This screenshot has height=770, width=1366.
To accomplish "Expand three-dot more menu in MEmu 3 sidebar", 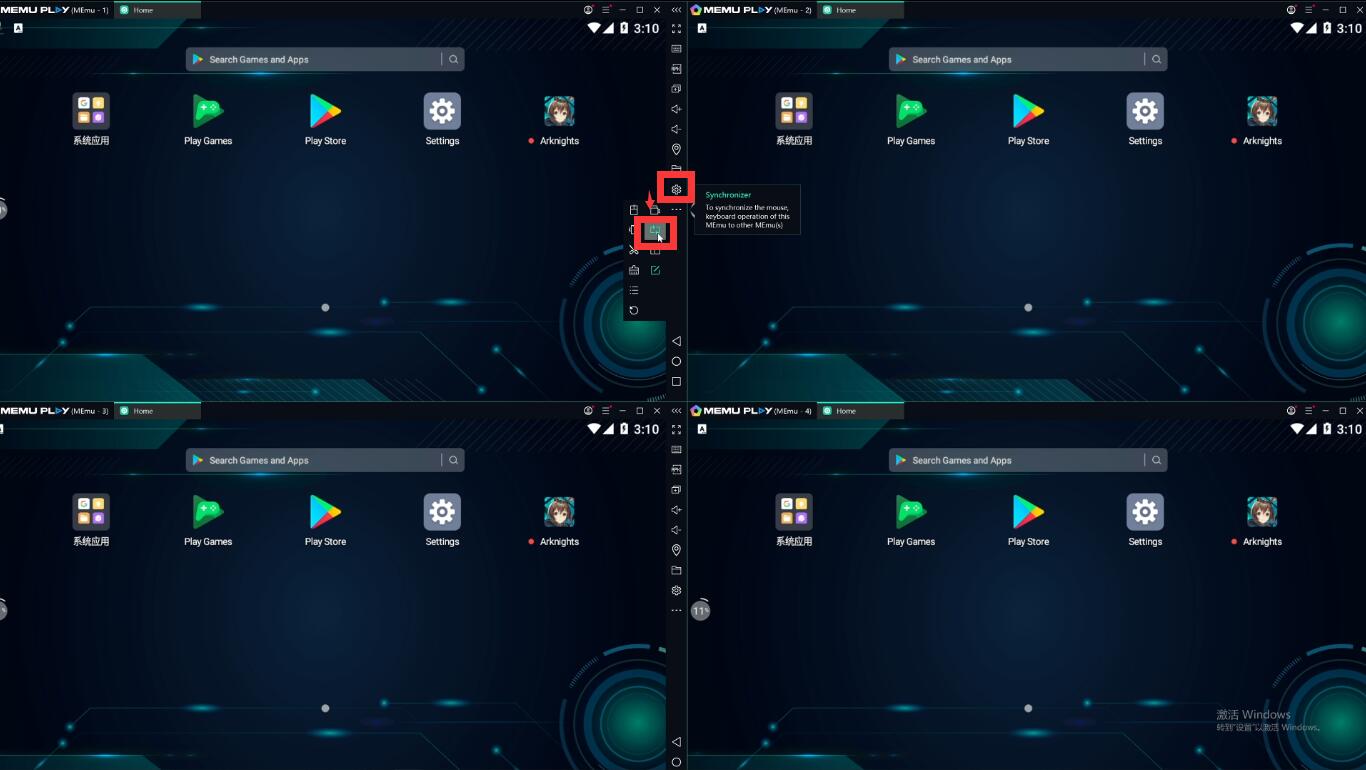I will tap(676, 610).
